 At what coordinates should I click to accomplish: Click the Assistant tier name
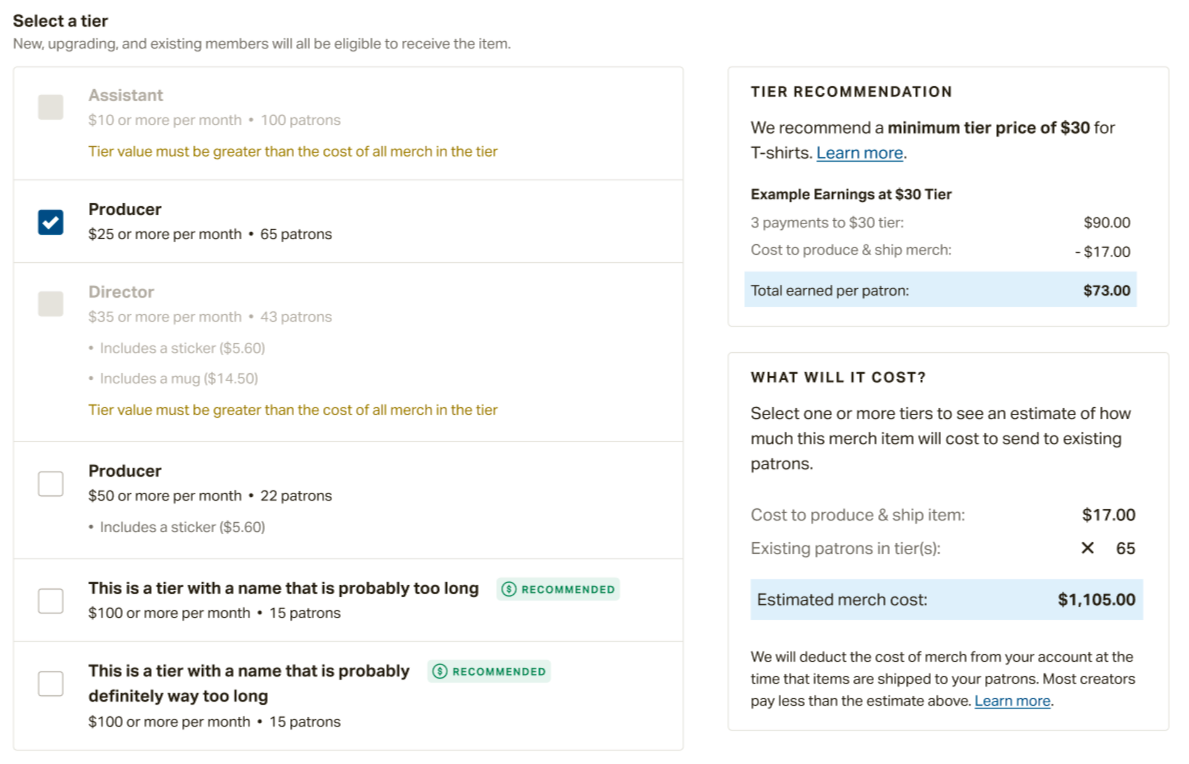(x=126, y=96)
